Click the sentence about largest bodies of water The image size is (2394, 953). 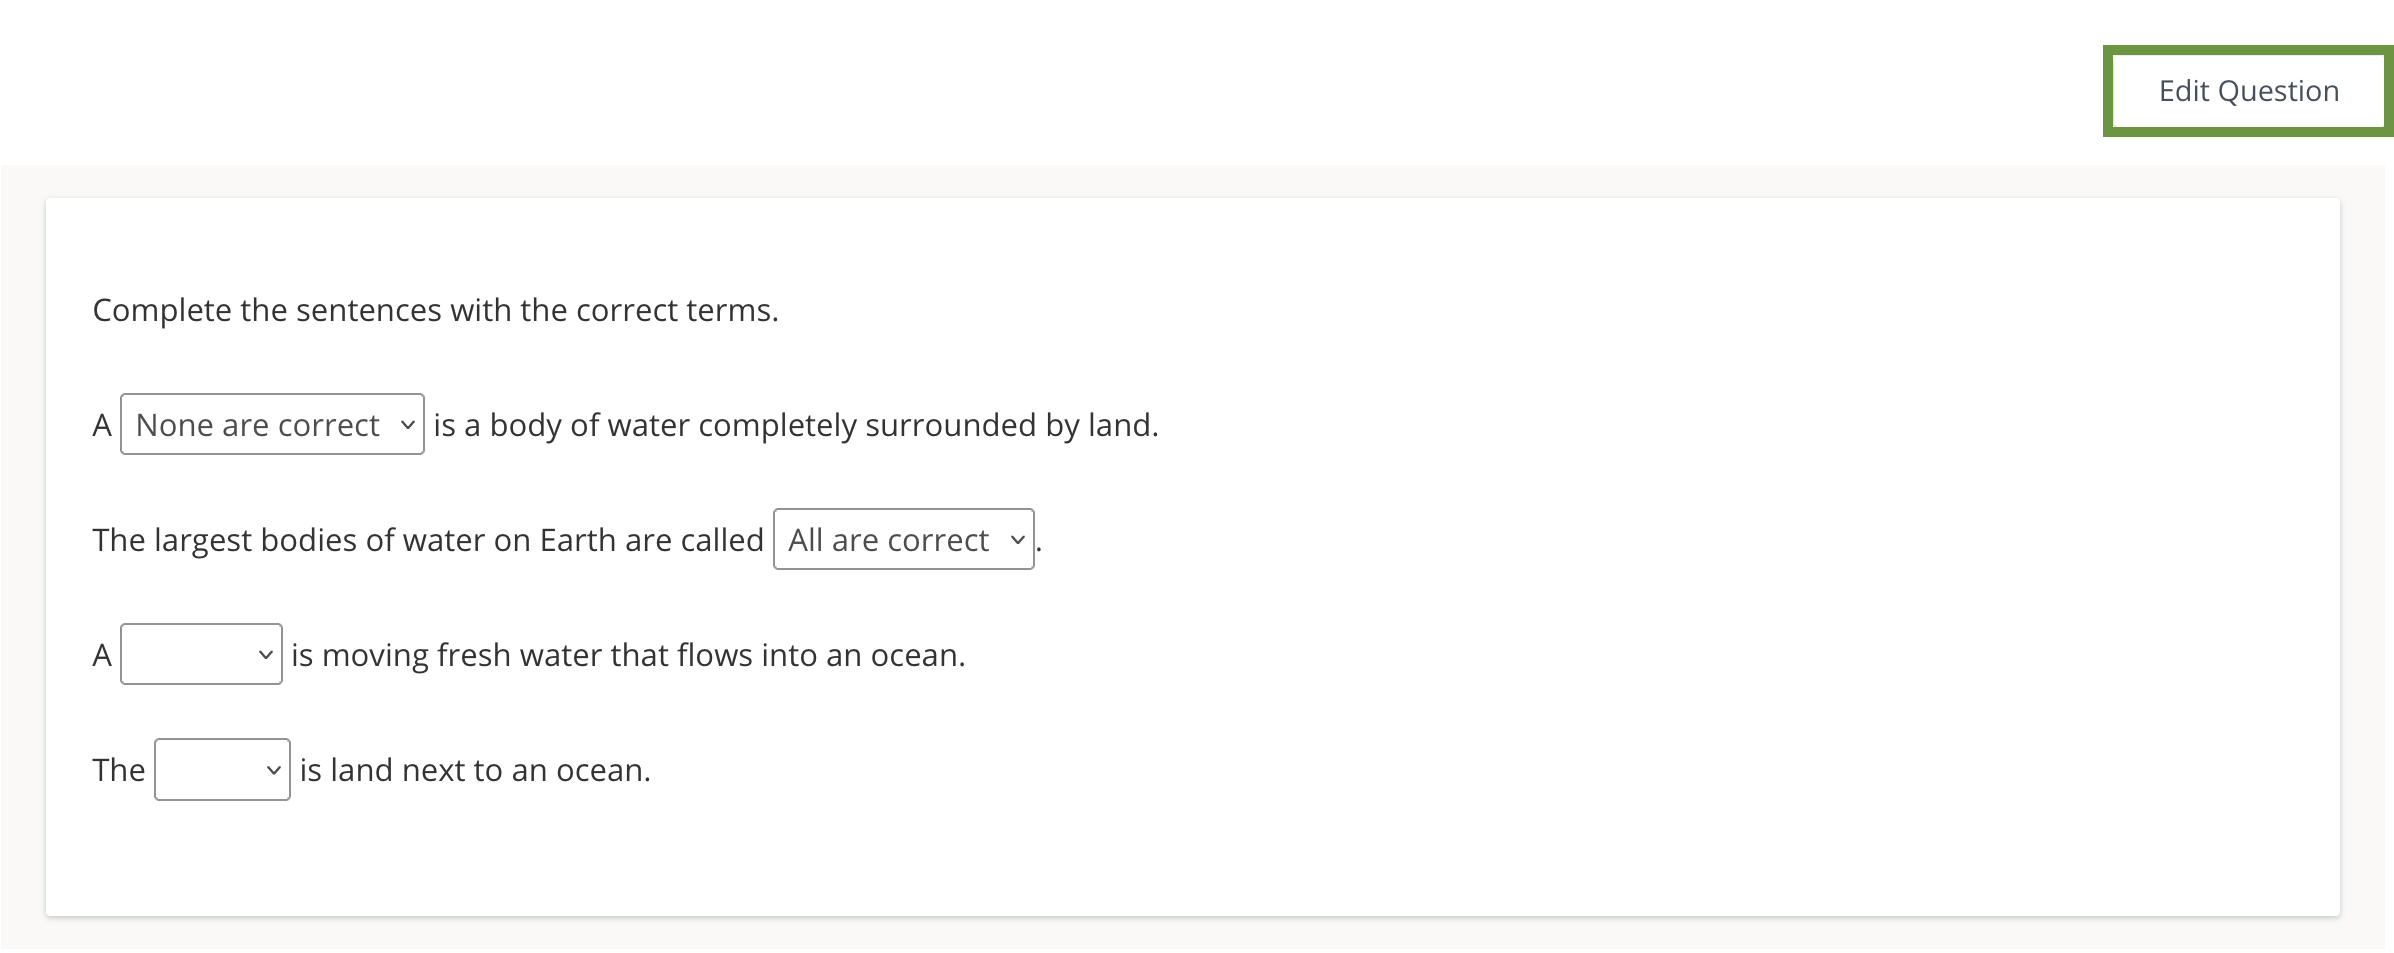pyautogui.click(x=428, y=540)
